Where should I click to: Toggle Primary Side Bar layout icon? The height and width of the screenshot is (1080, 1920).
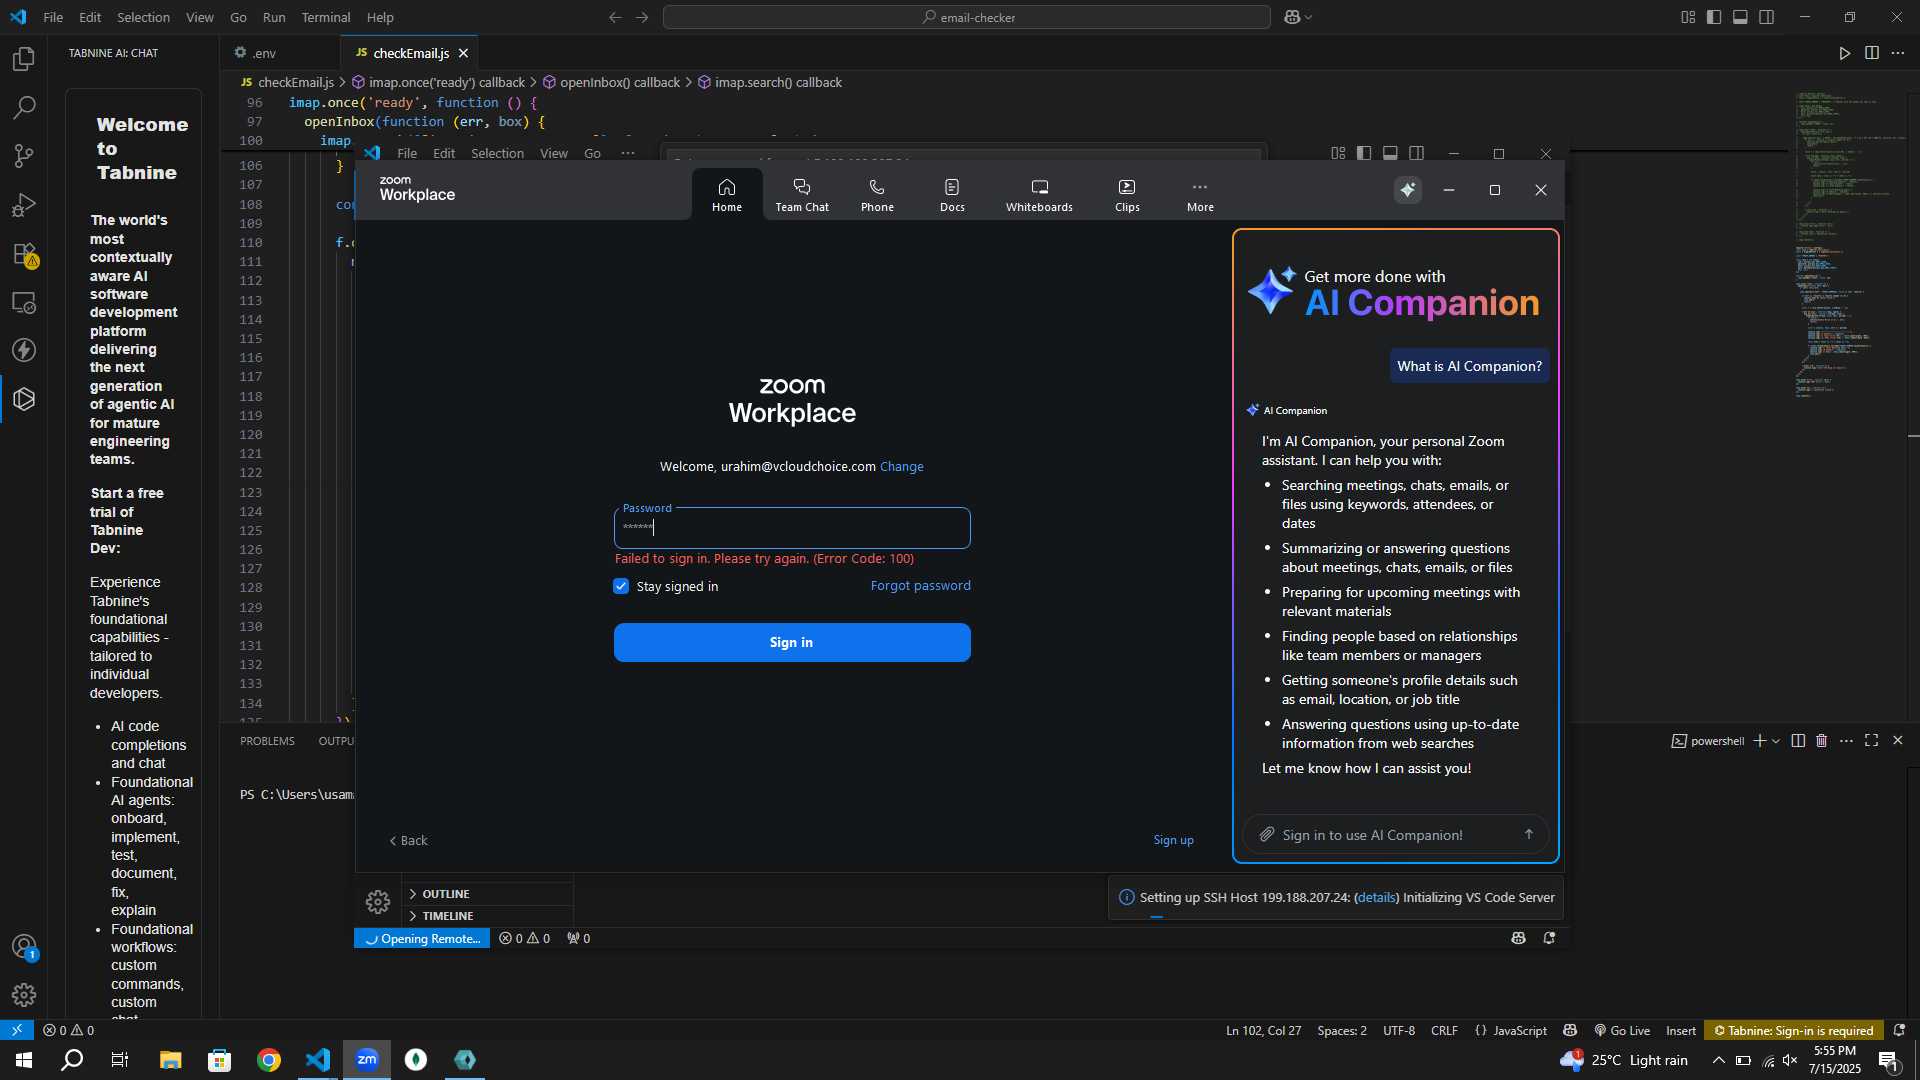(1714, 17)
